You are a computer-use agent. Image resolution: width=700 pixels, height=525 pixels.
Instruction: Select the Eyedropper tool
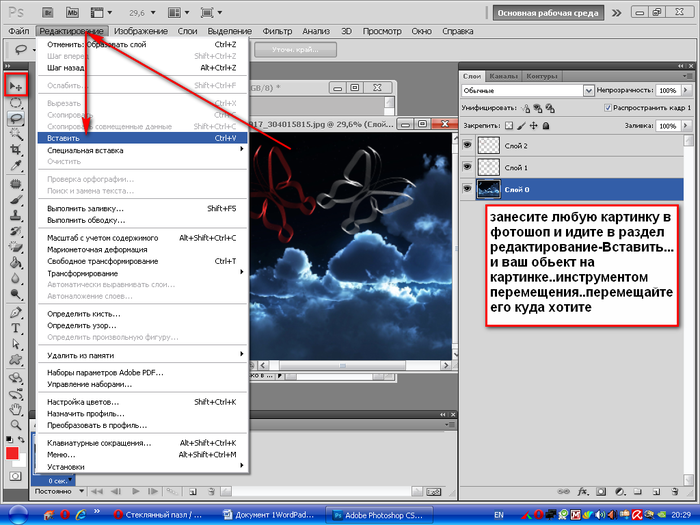tap(16, 166)
